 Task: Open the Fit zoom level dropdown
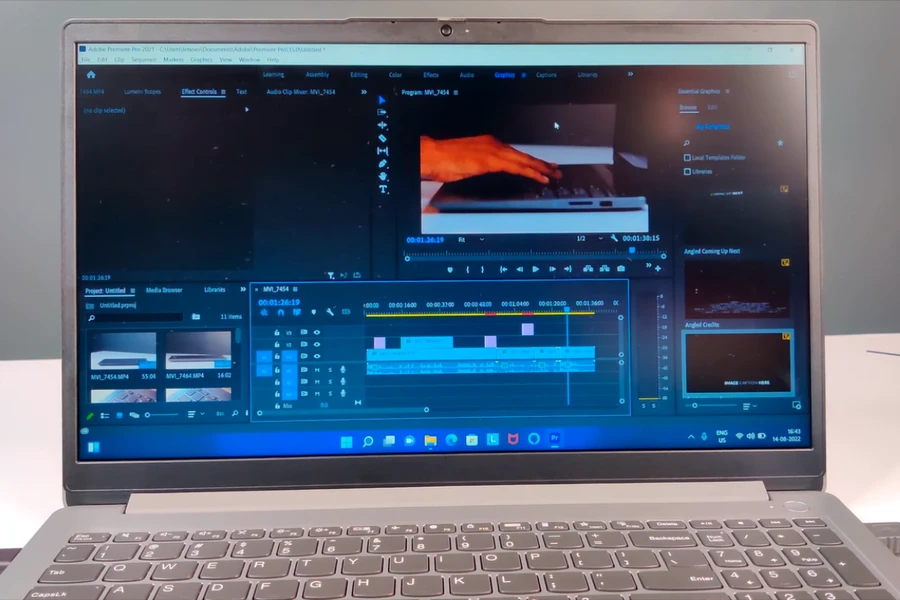(x=471, y=239)
